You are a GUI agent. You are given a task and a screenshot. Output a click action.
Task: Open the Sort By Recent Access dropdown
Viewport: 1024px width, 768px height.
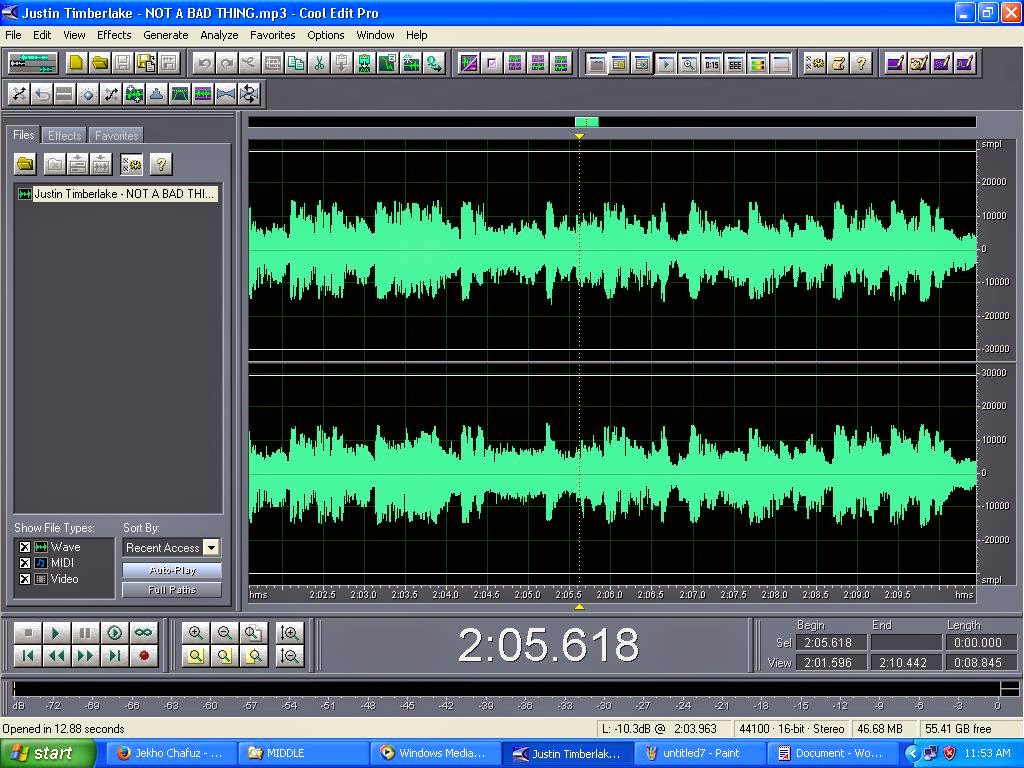click(x=212, y=547)
